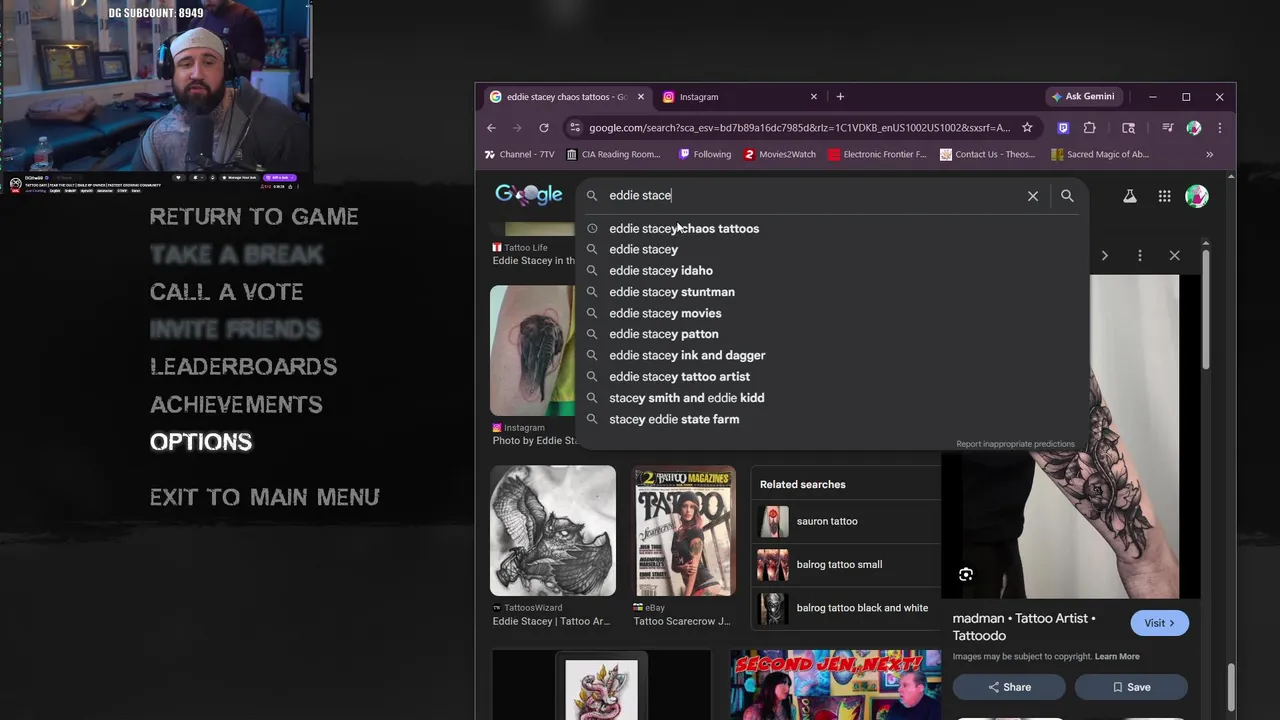Select the eddie stacey chaos tattoos tab
The width and height of the screenshot is (1280, 720).
tap(567, 97)
